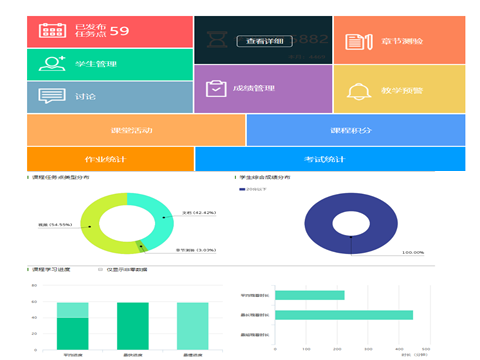This screenshot has width=480, height=360.
Task: Open student management via the person icon
Action: point(52,63)
